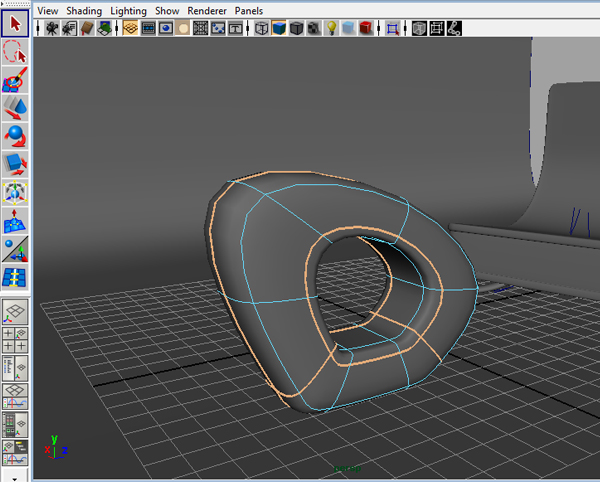Viewport: 600px width, 482px height.
Task: Select the Scale tool
Action: click(15, 162)
